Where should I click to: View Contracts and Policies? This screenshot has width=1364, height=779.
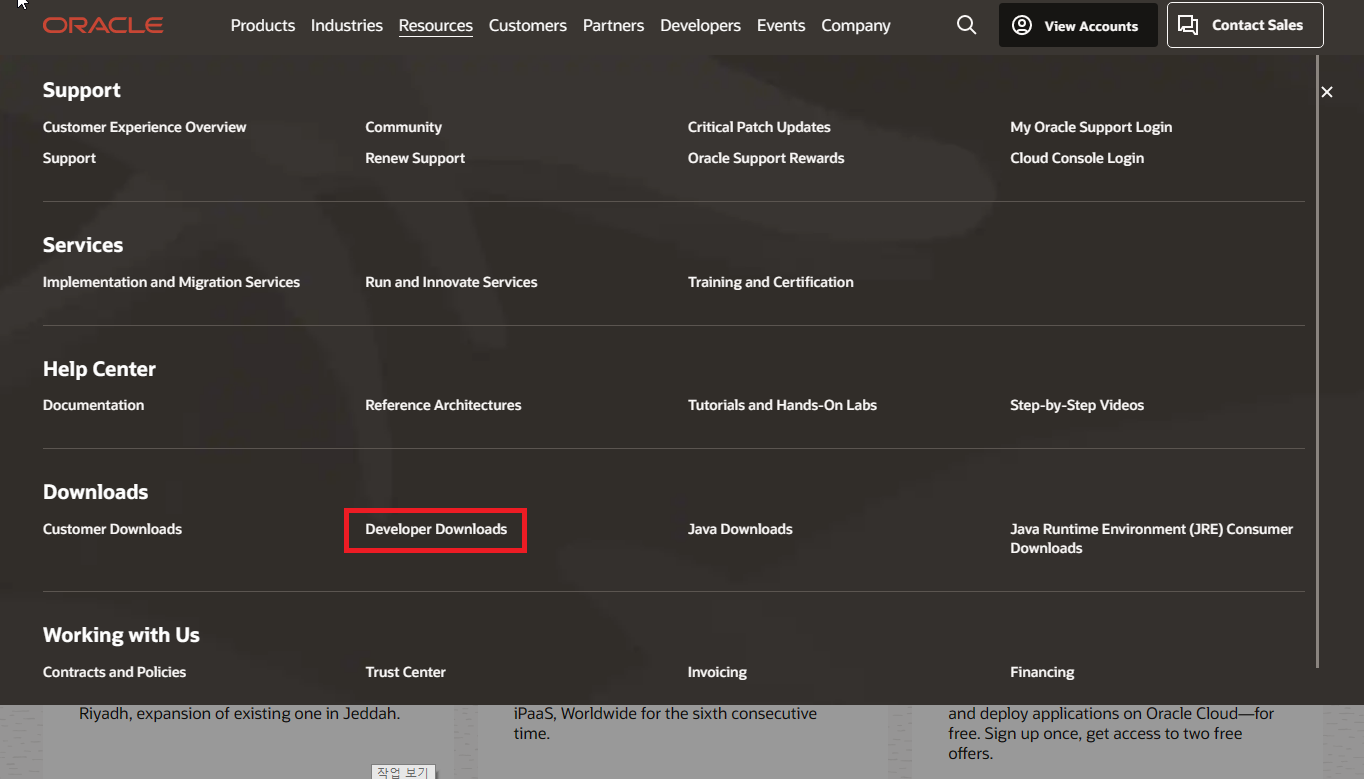[x=114, y=672]
